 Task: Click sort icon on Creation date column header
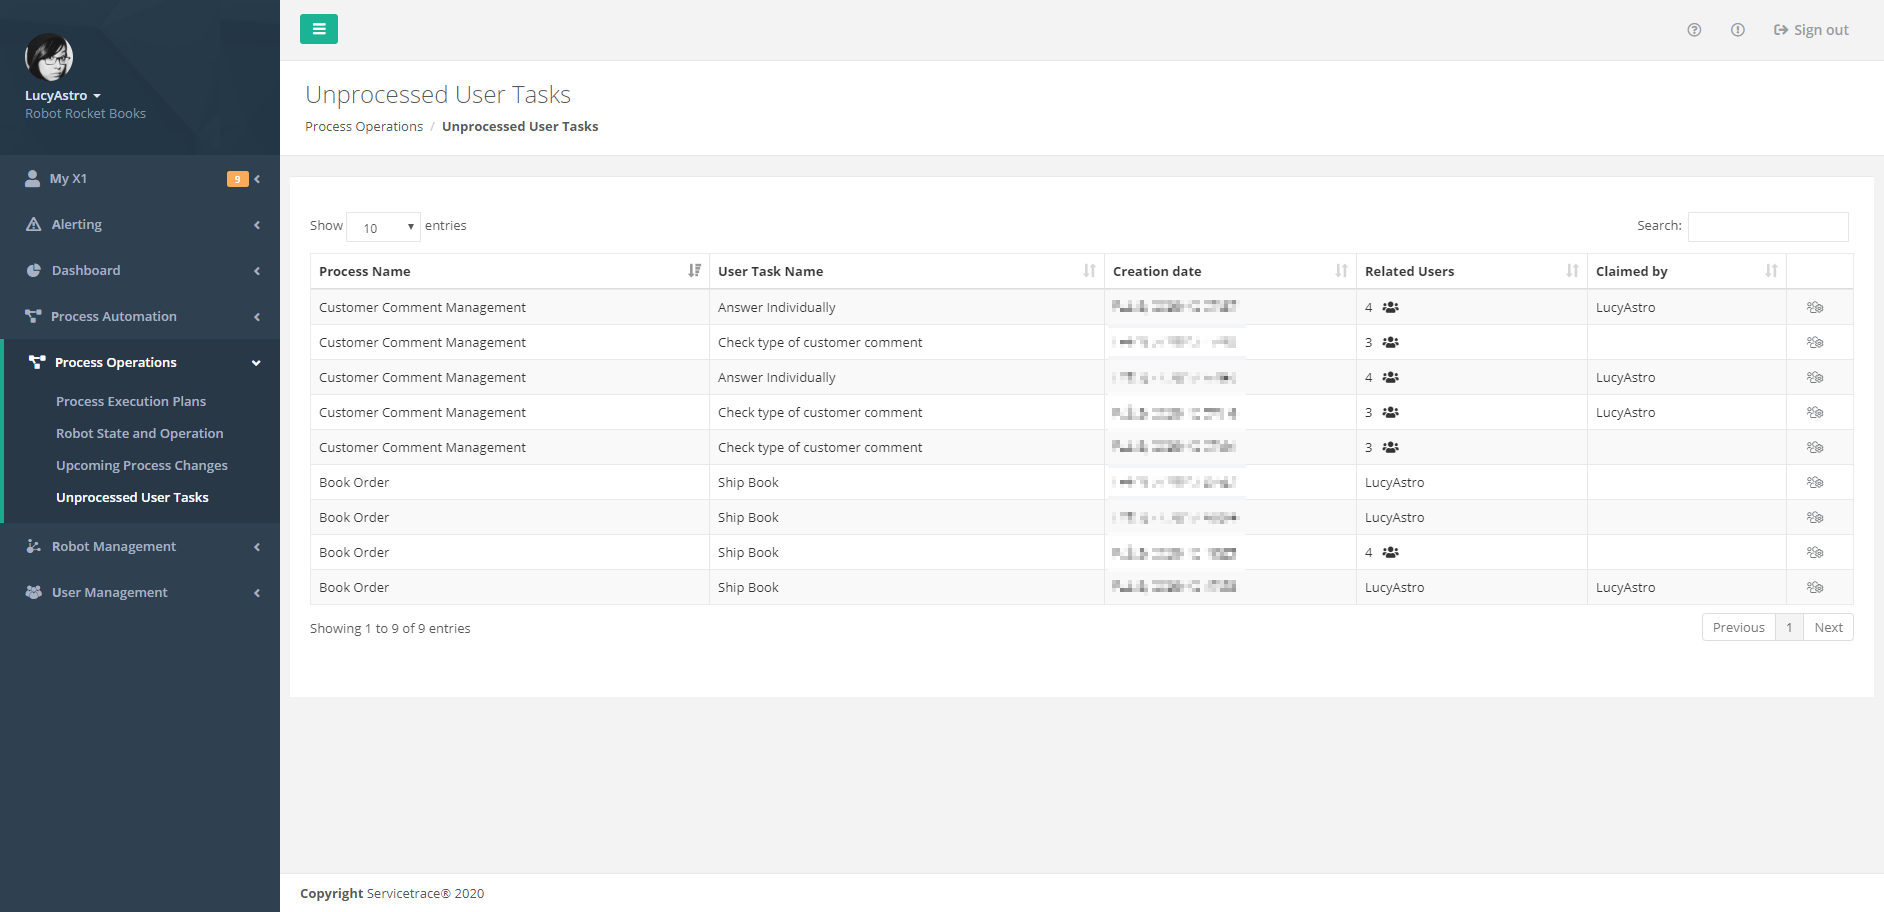pos(1342,270)
